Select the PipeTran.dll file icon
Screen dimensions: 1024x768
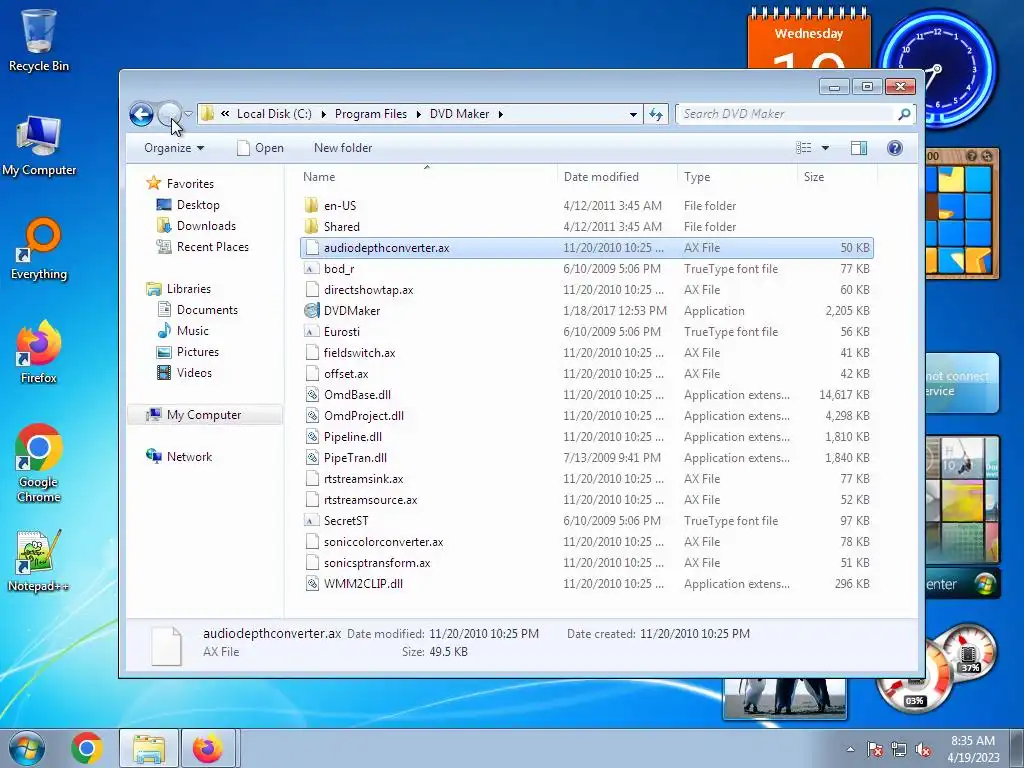tap(312, 458)
